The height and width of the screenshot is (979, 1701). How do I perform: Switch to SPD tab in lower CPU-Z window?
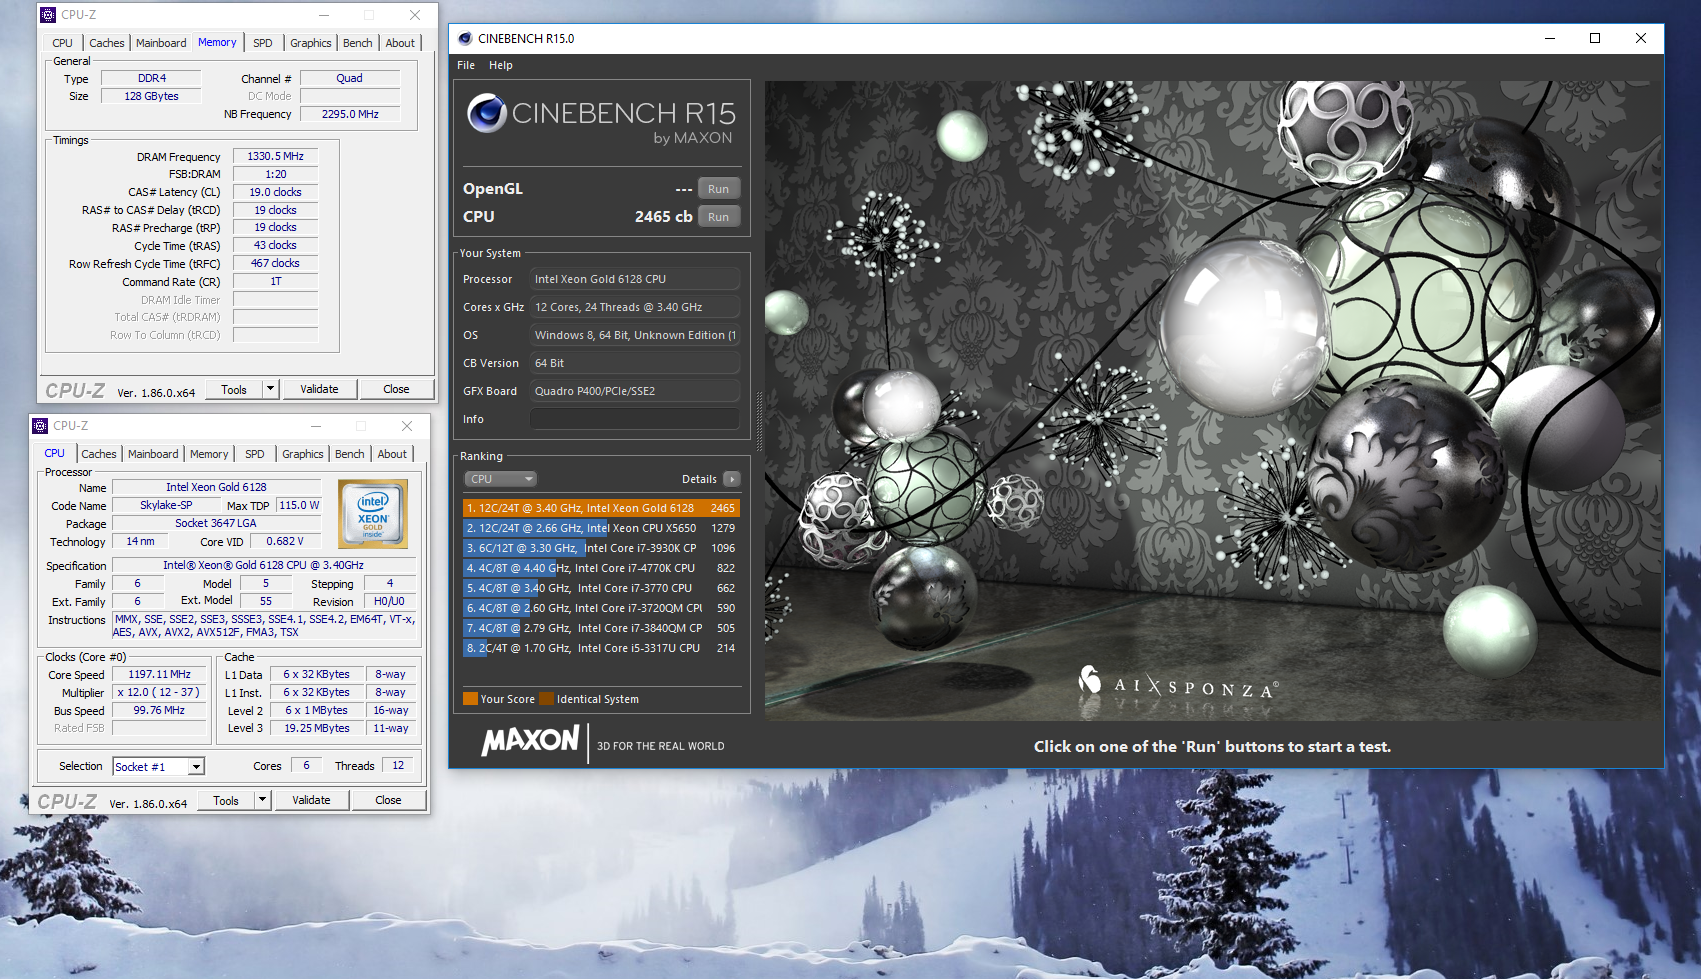(x=255, y=454)
